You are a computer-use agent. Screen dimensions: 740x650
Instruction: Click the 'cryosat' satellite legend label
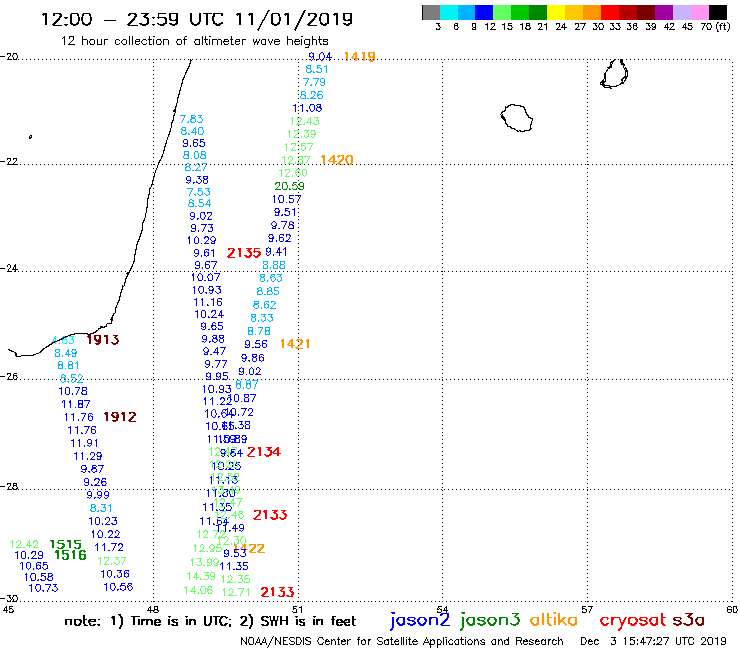(x=633, y=621)
